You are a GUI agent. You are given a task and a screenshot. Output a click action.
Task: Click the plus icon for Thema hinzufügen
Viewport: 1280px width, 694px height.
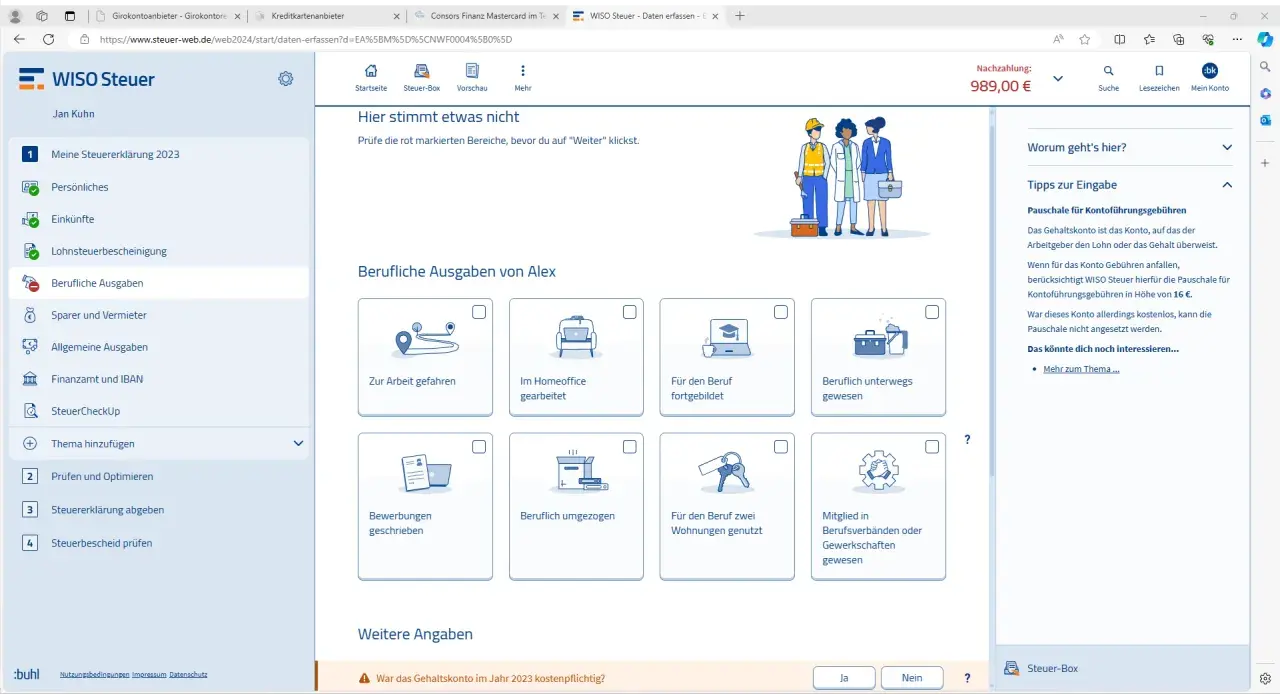tap(30, 443)
